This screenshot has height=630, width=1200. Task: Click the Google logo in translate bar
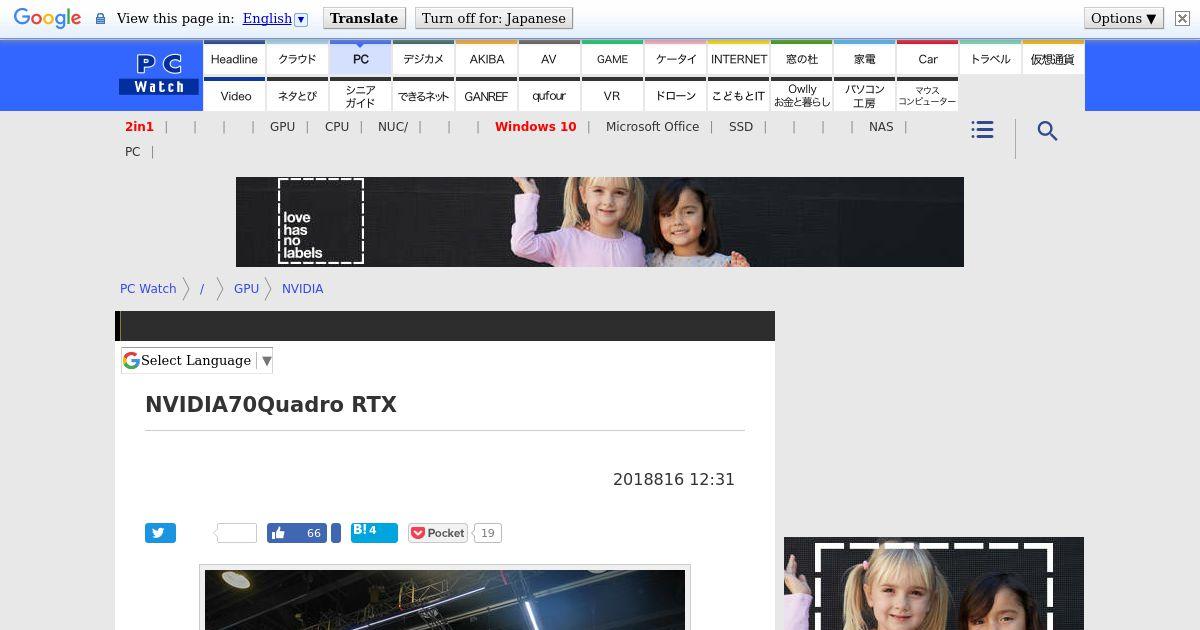pyautogui.click(x=47, y=18)
